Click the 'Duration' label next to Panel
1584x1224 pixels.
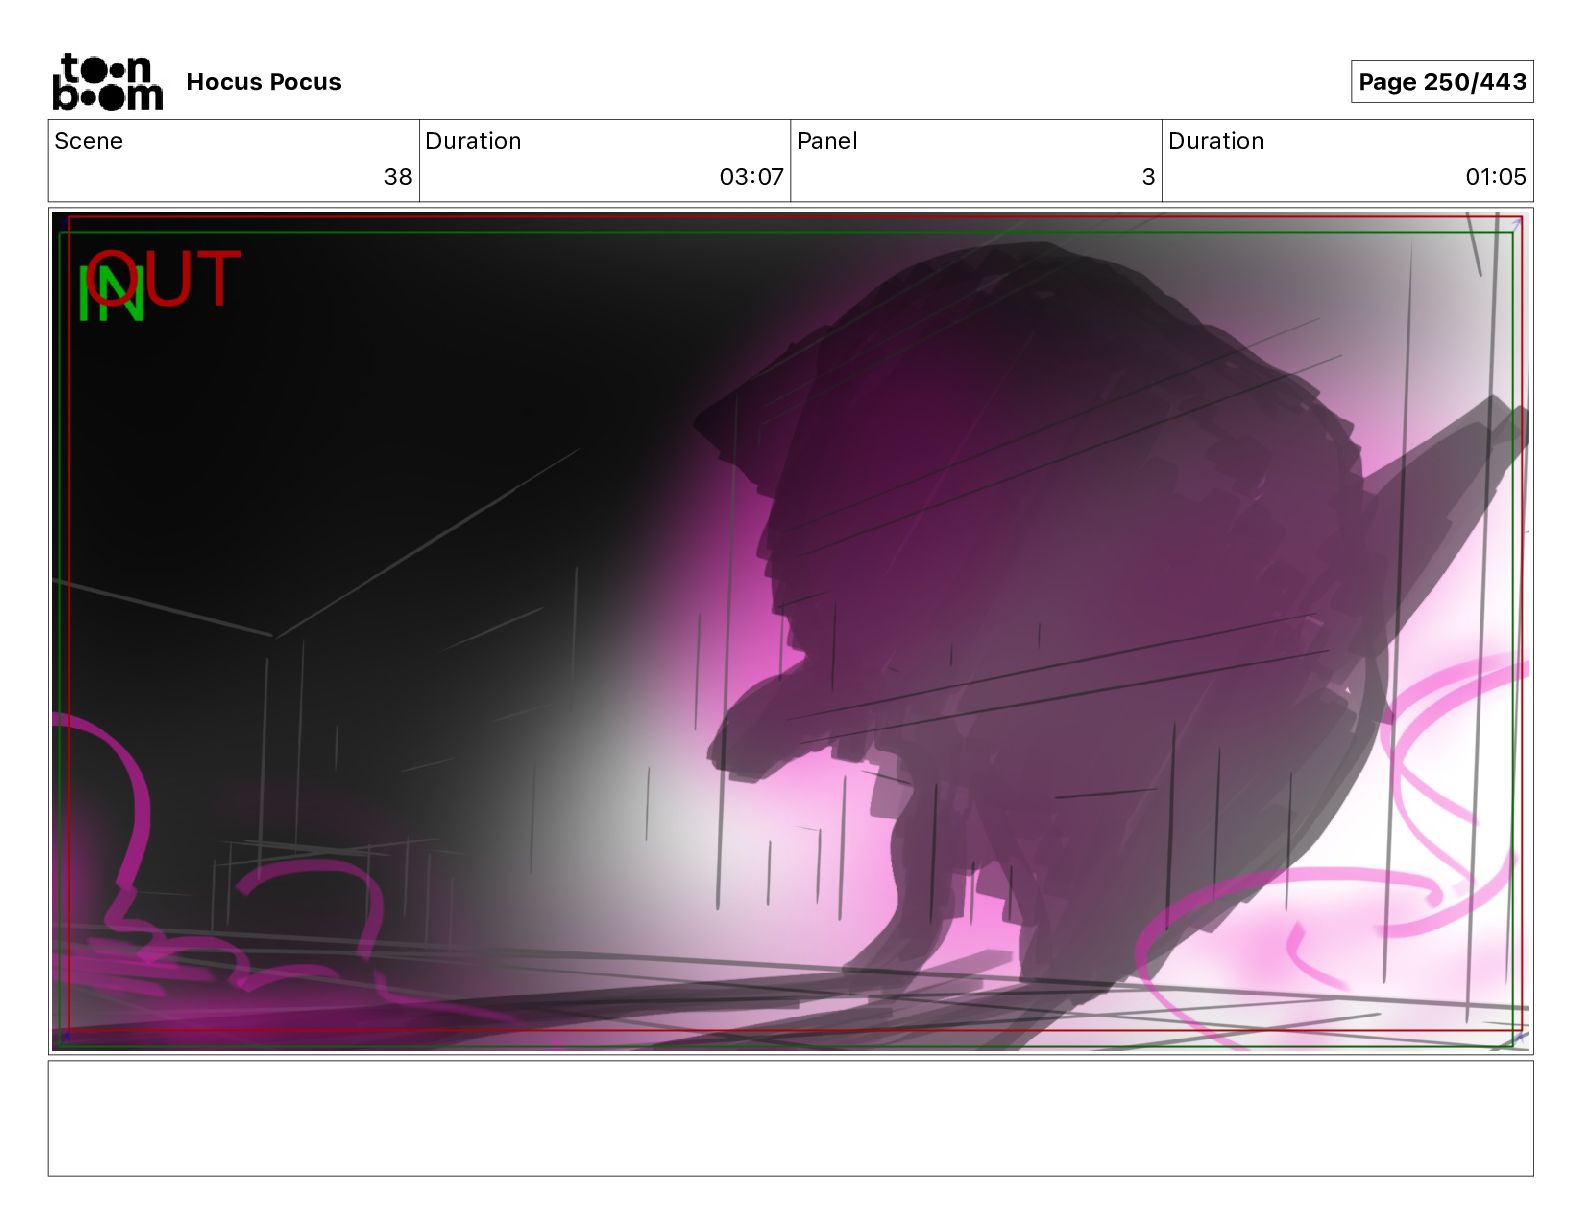[1216, 141]
